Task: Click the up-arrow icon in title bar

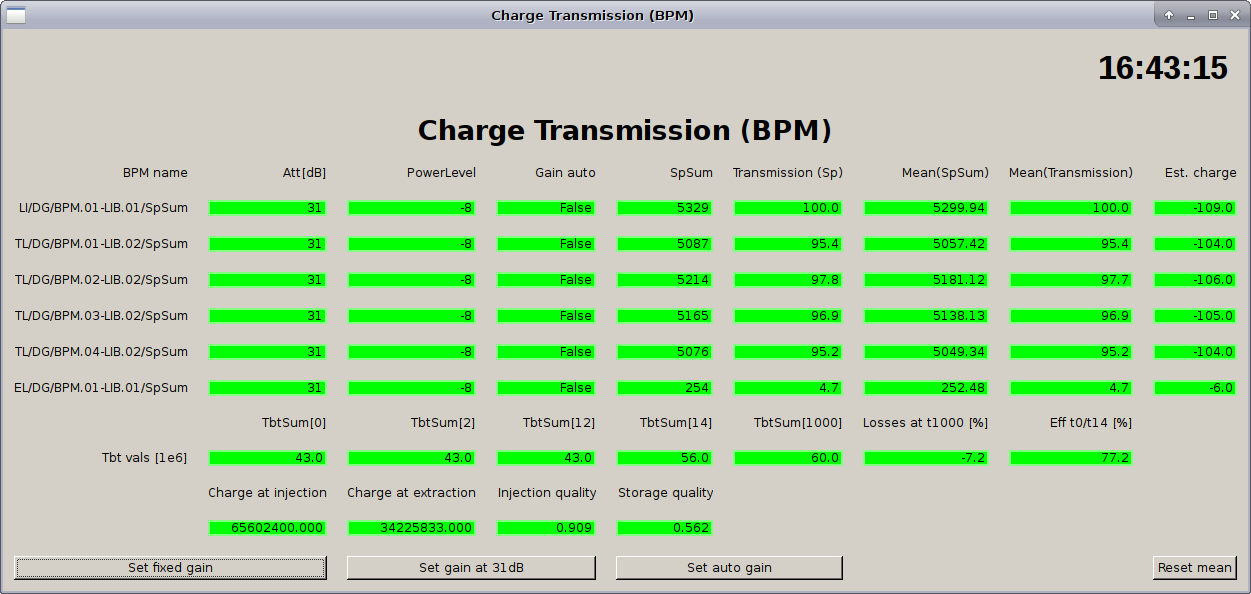Action: [1169, 15]
